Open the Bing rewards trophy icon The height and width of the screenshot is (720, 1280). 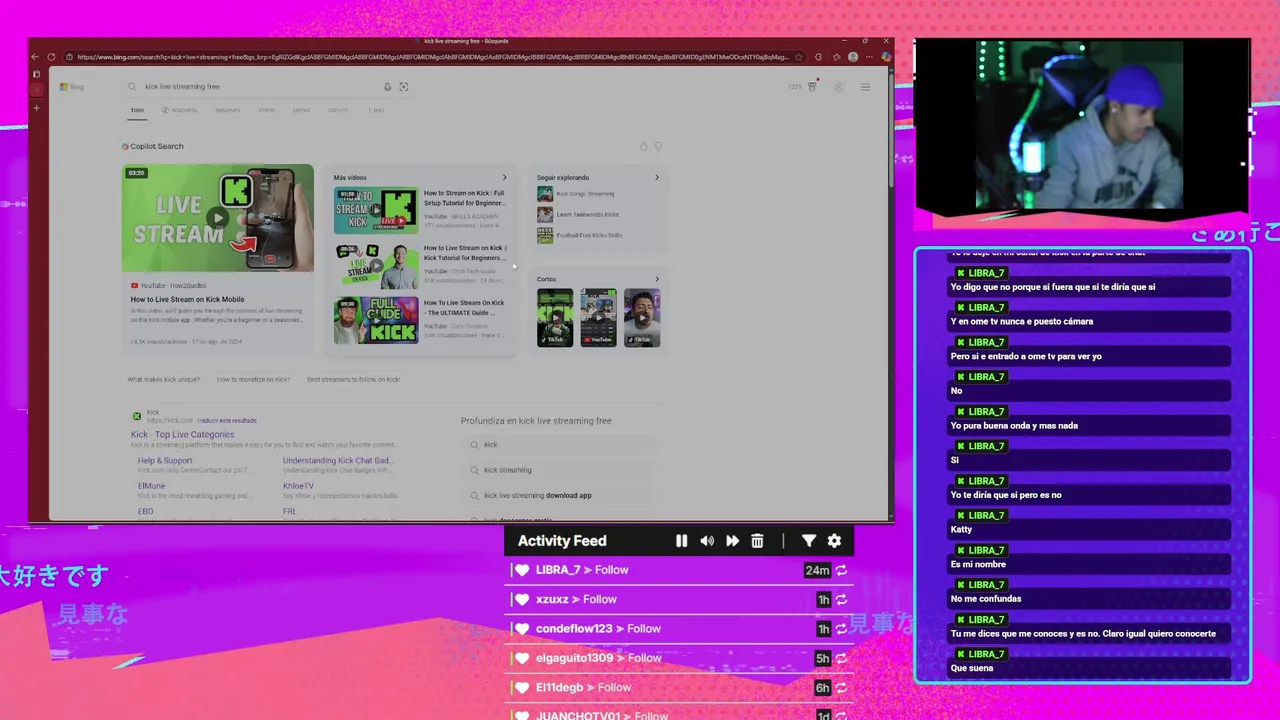point(811,87)
